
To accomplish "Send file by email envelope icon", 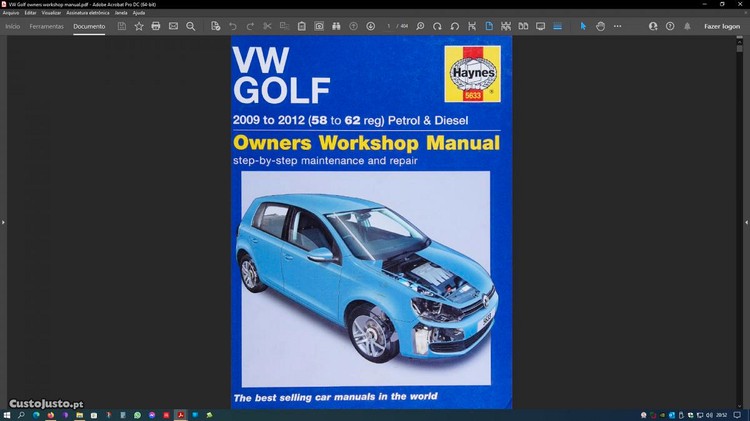I will pos(173,26).
